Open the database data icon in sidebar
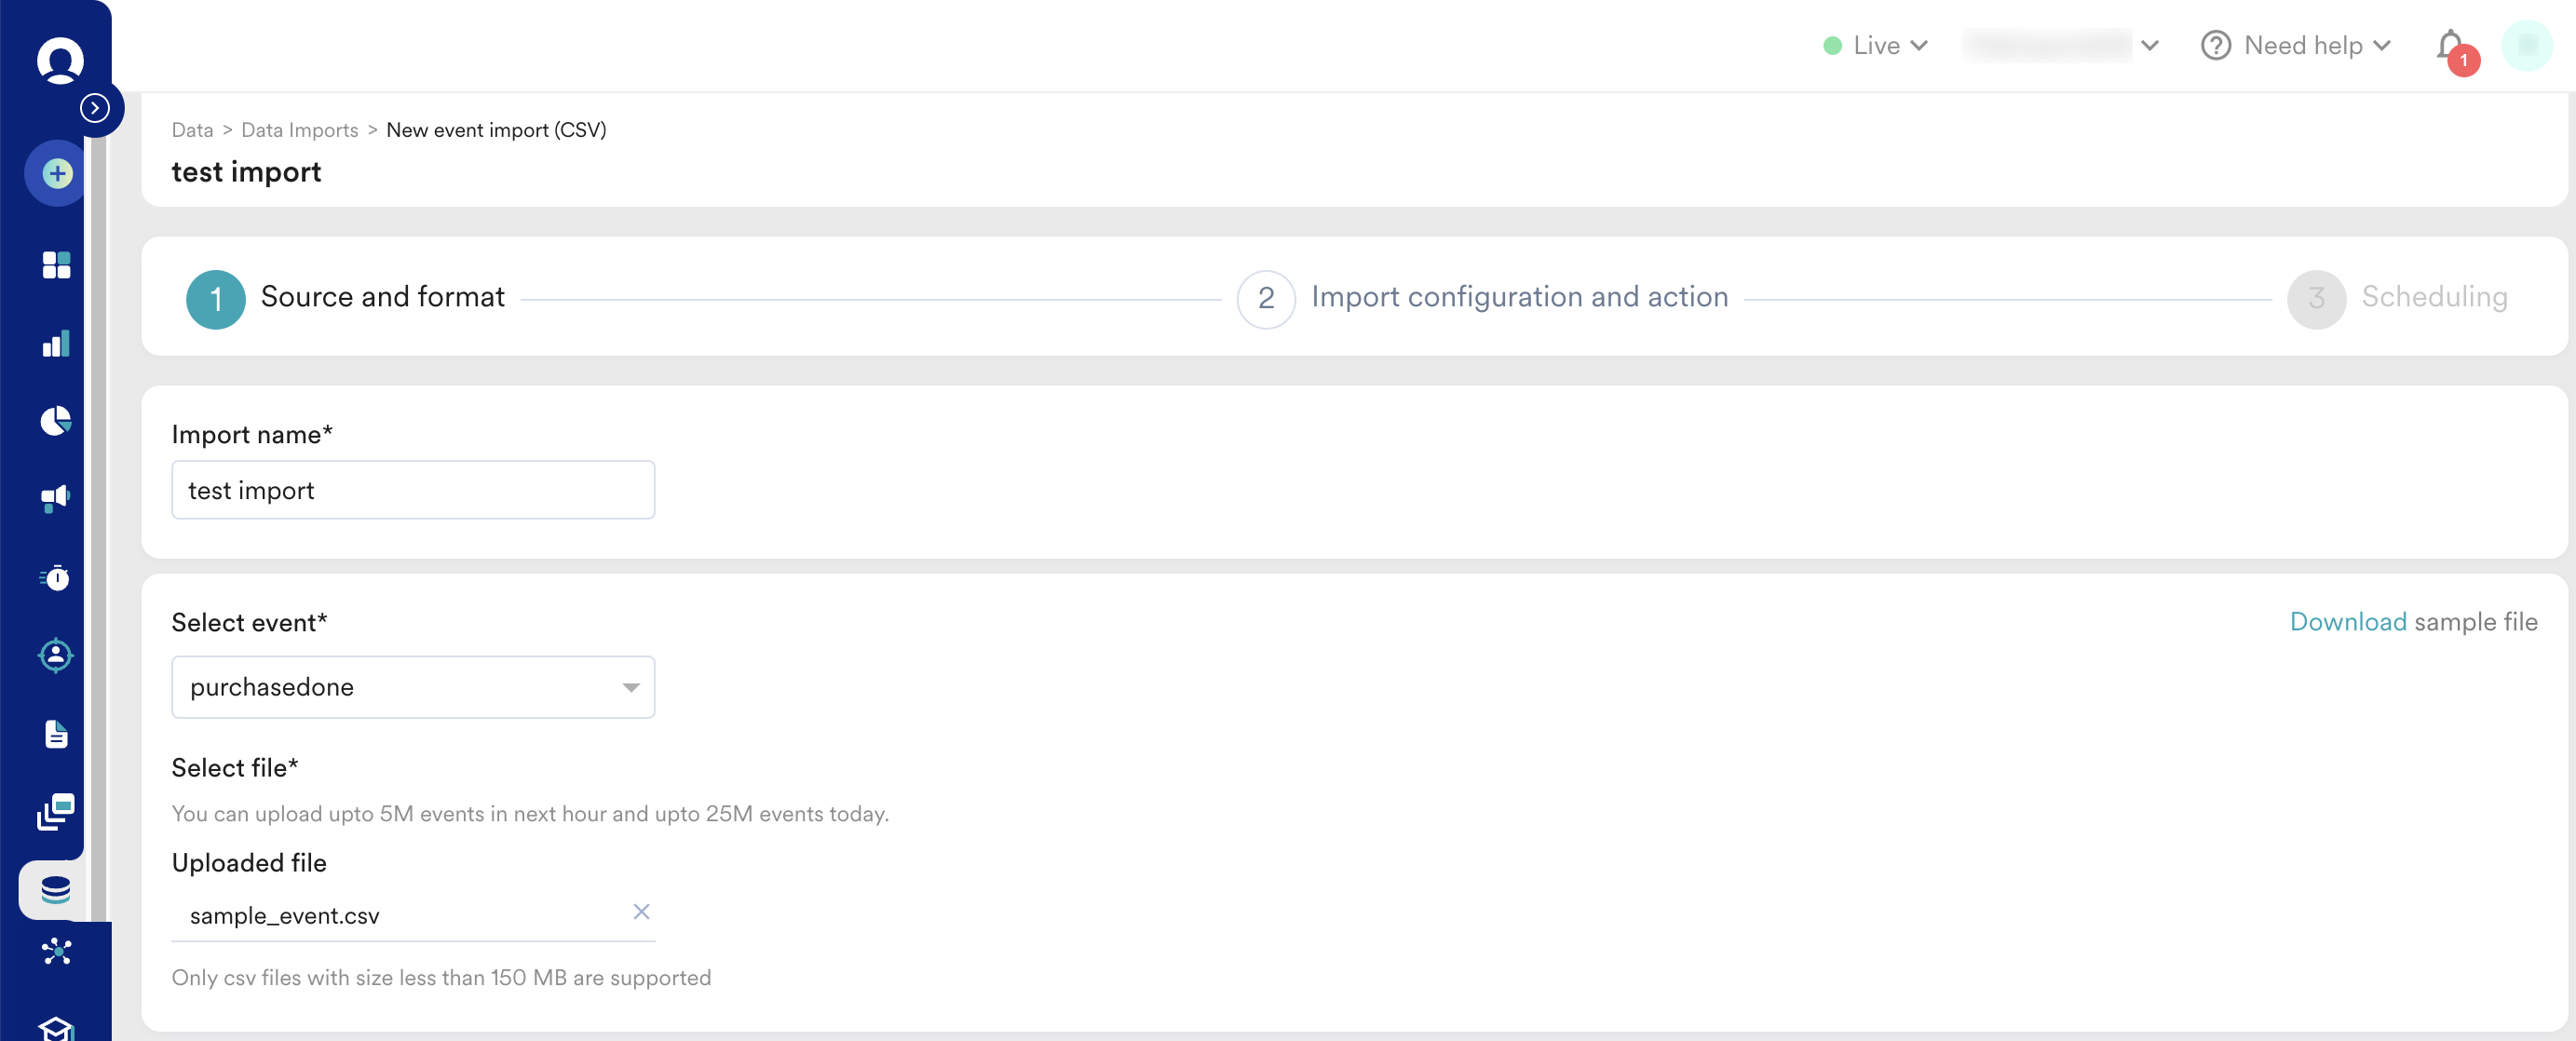This screenshot has height=1041, width=2576. pos(56,889)
